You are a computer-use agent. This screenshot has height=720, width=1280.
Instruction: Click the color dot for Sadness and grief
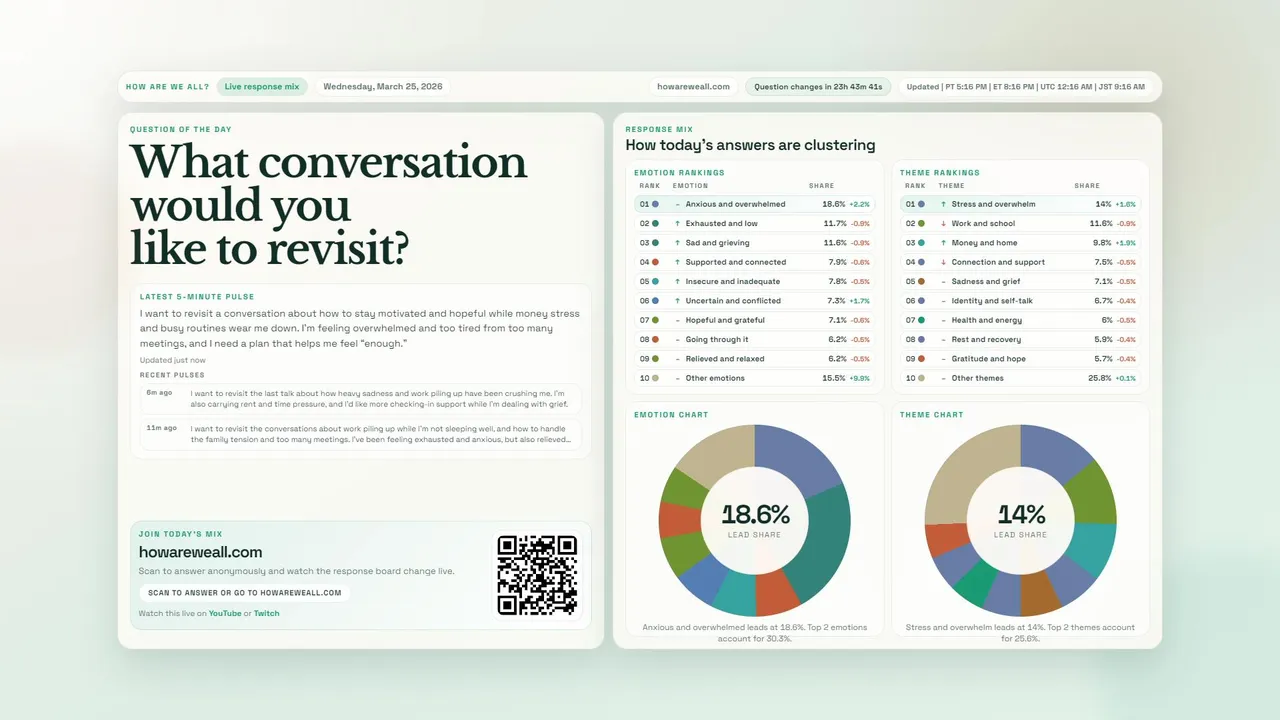click(921, 281)
